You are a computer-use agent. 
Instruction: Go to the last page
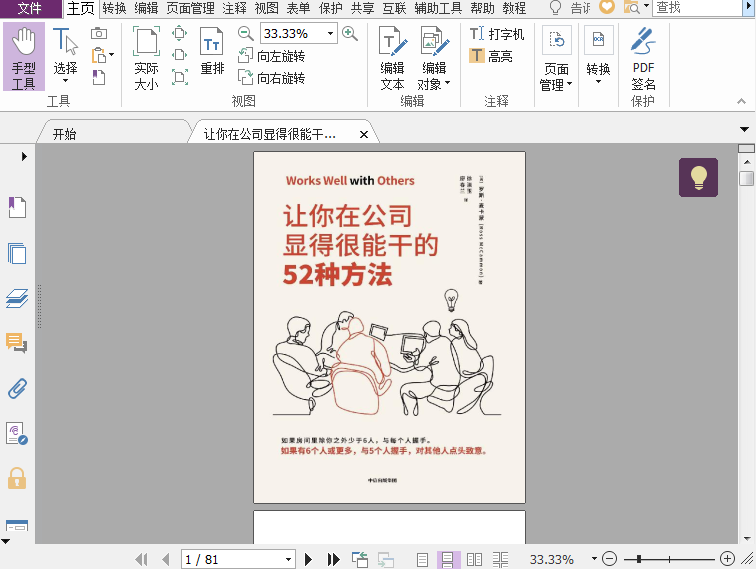point(333,559)
